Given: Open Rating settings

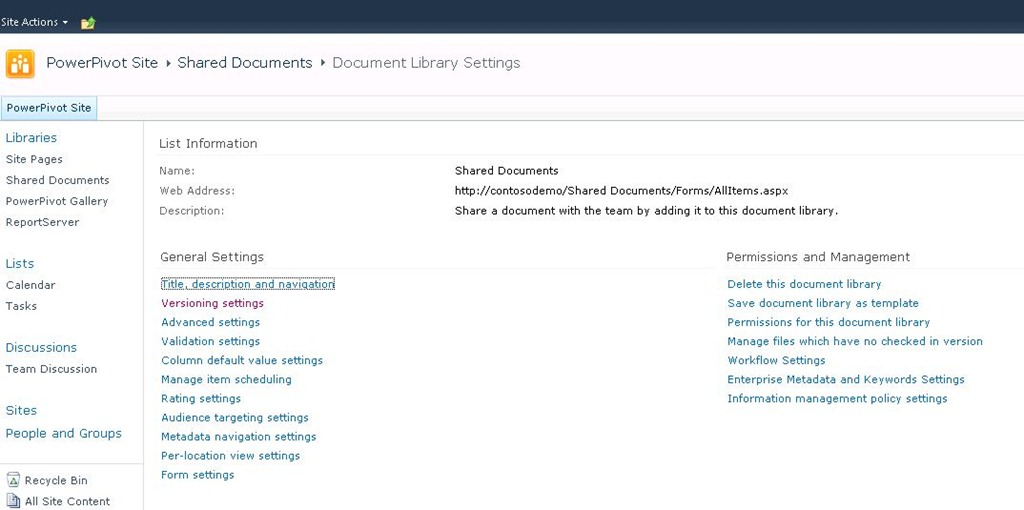Looking at the screenshot, I should (201, 398).
